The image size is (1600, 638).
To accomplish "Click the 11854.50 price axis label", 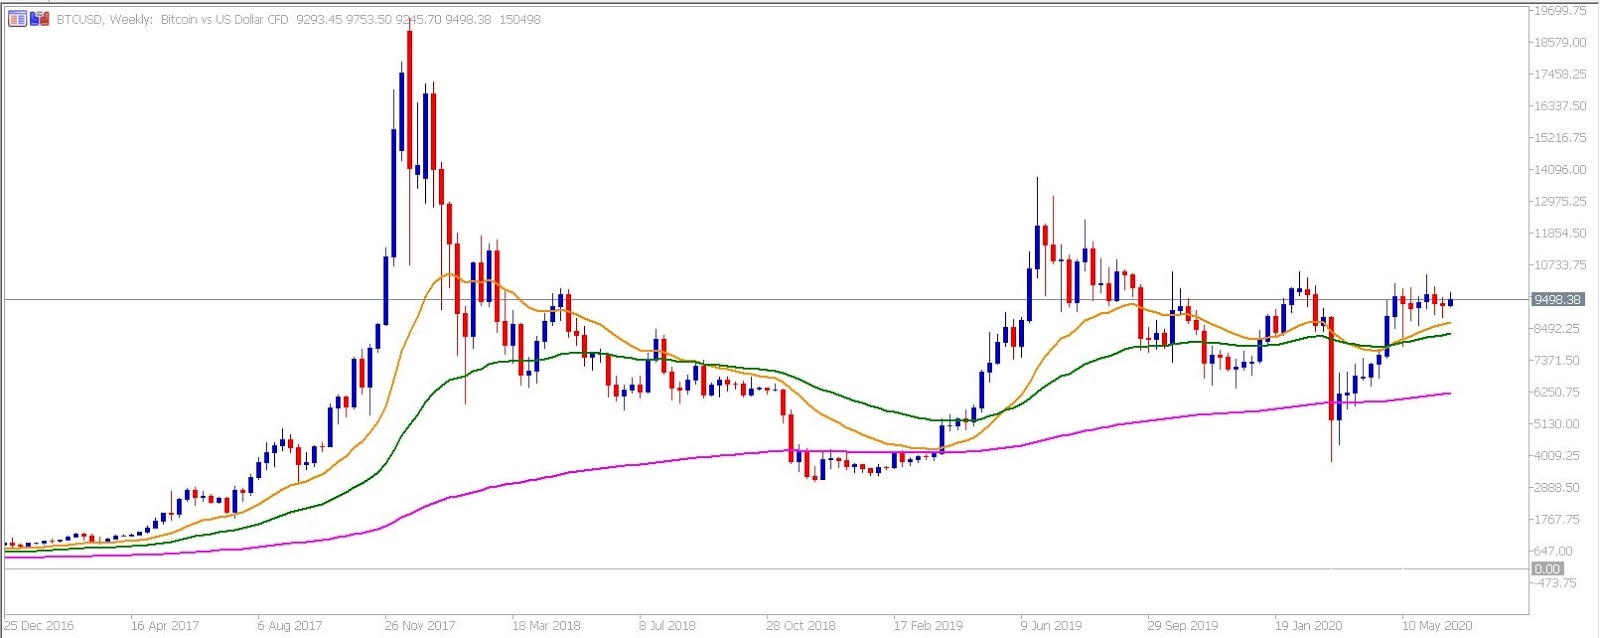I will (x=1559, y=233).
